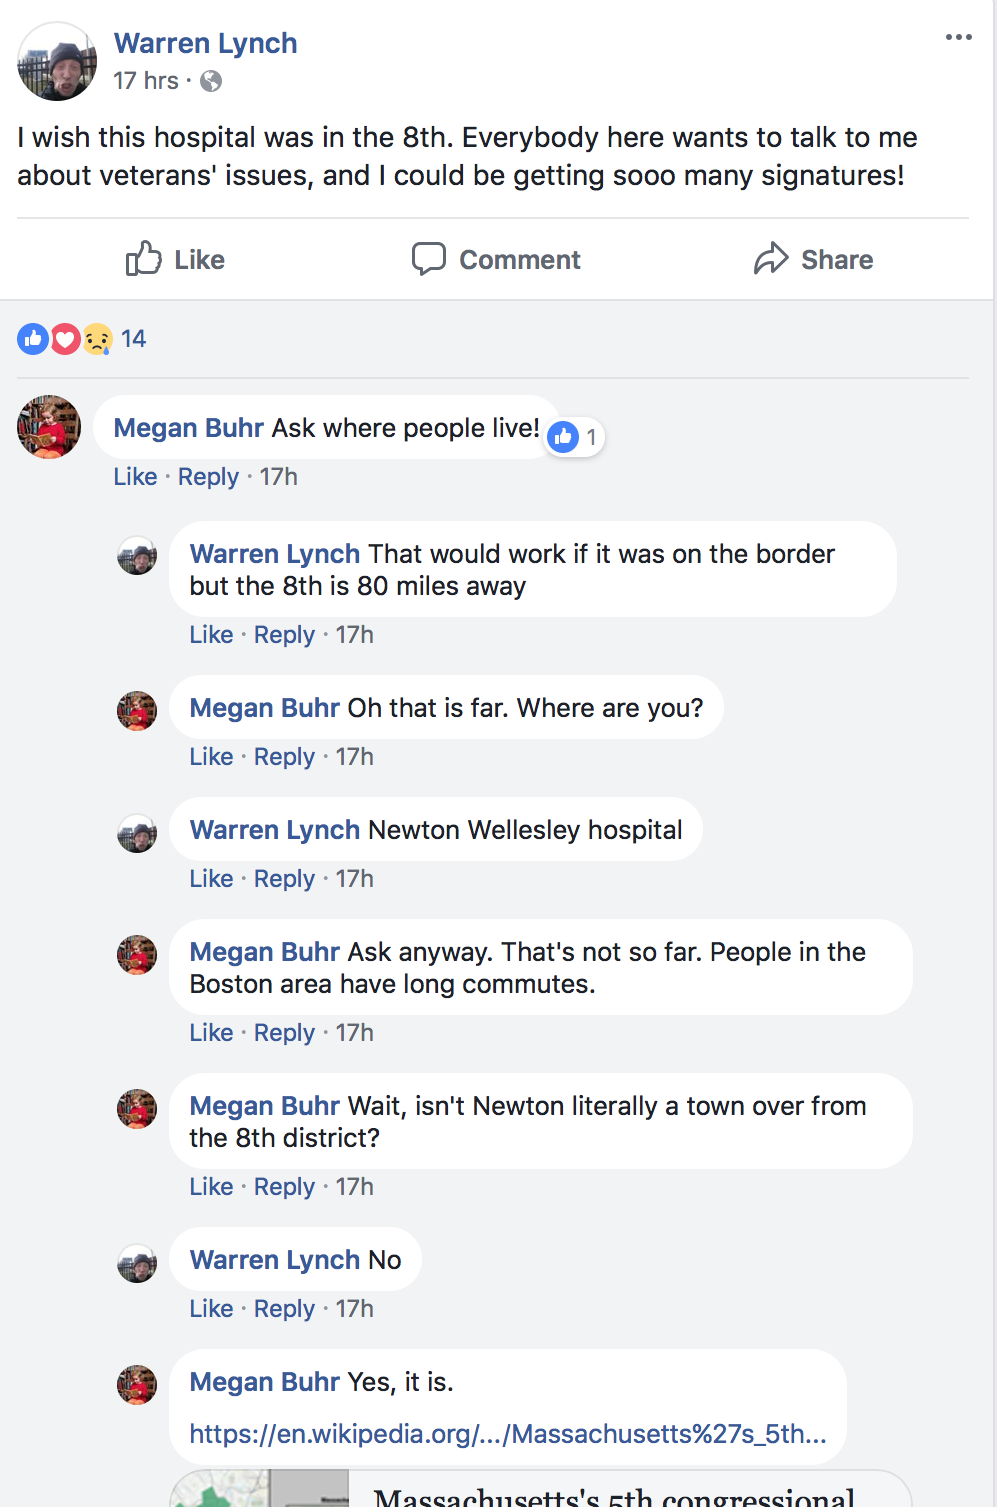Open the post options three-dots menu
The width and height of the screenshot is (997, 1507).
958,37
